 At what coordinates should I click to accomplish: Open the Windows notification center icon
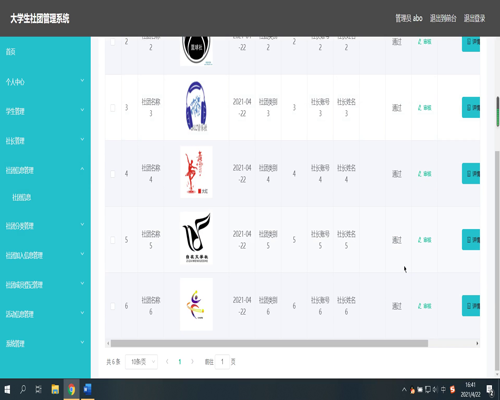(x=490, y=390)
